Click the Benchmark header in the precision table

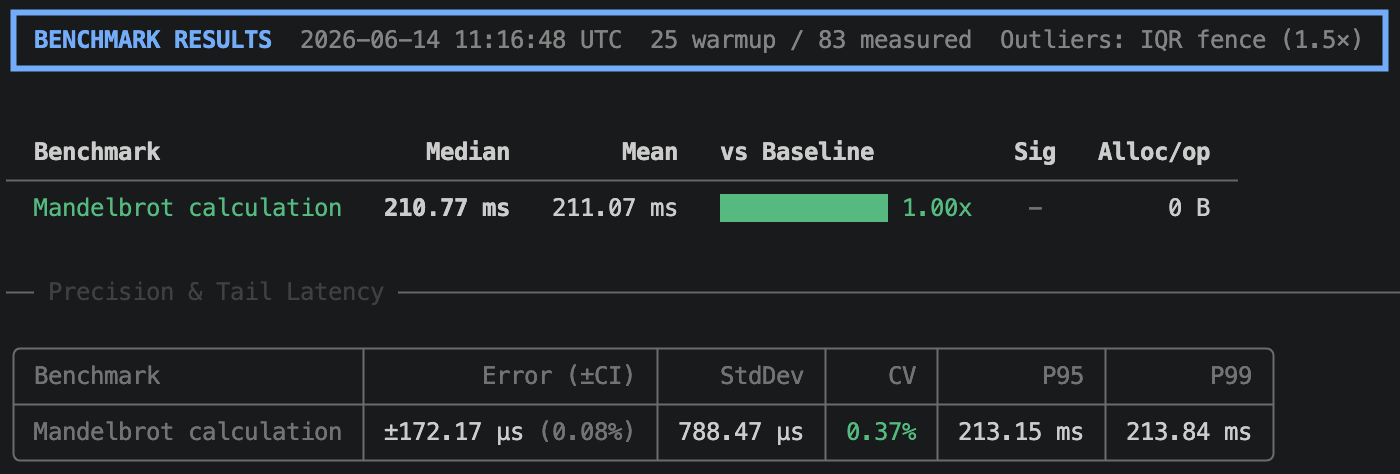click(x=97, y=376)
